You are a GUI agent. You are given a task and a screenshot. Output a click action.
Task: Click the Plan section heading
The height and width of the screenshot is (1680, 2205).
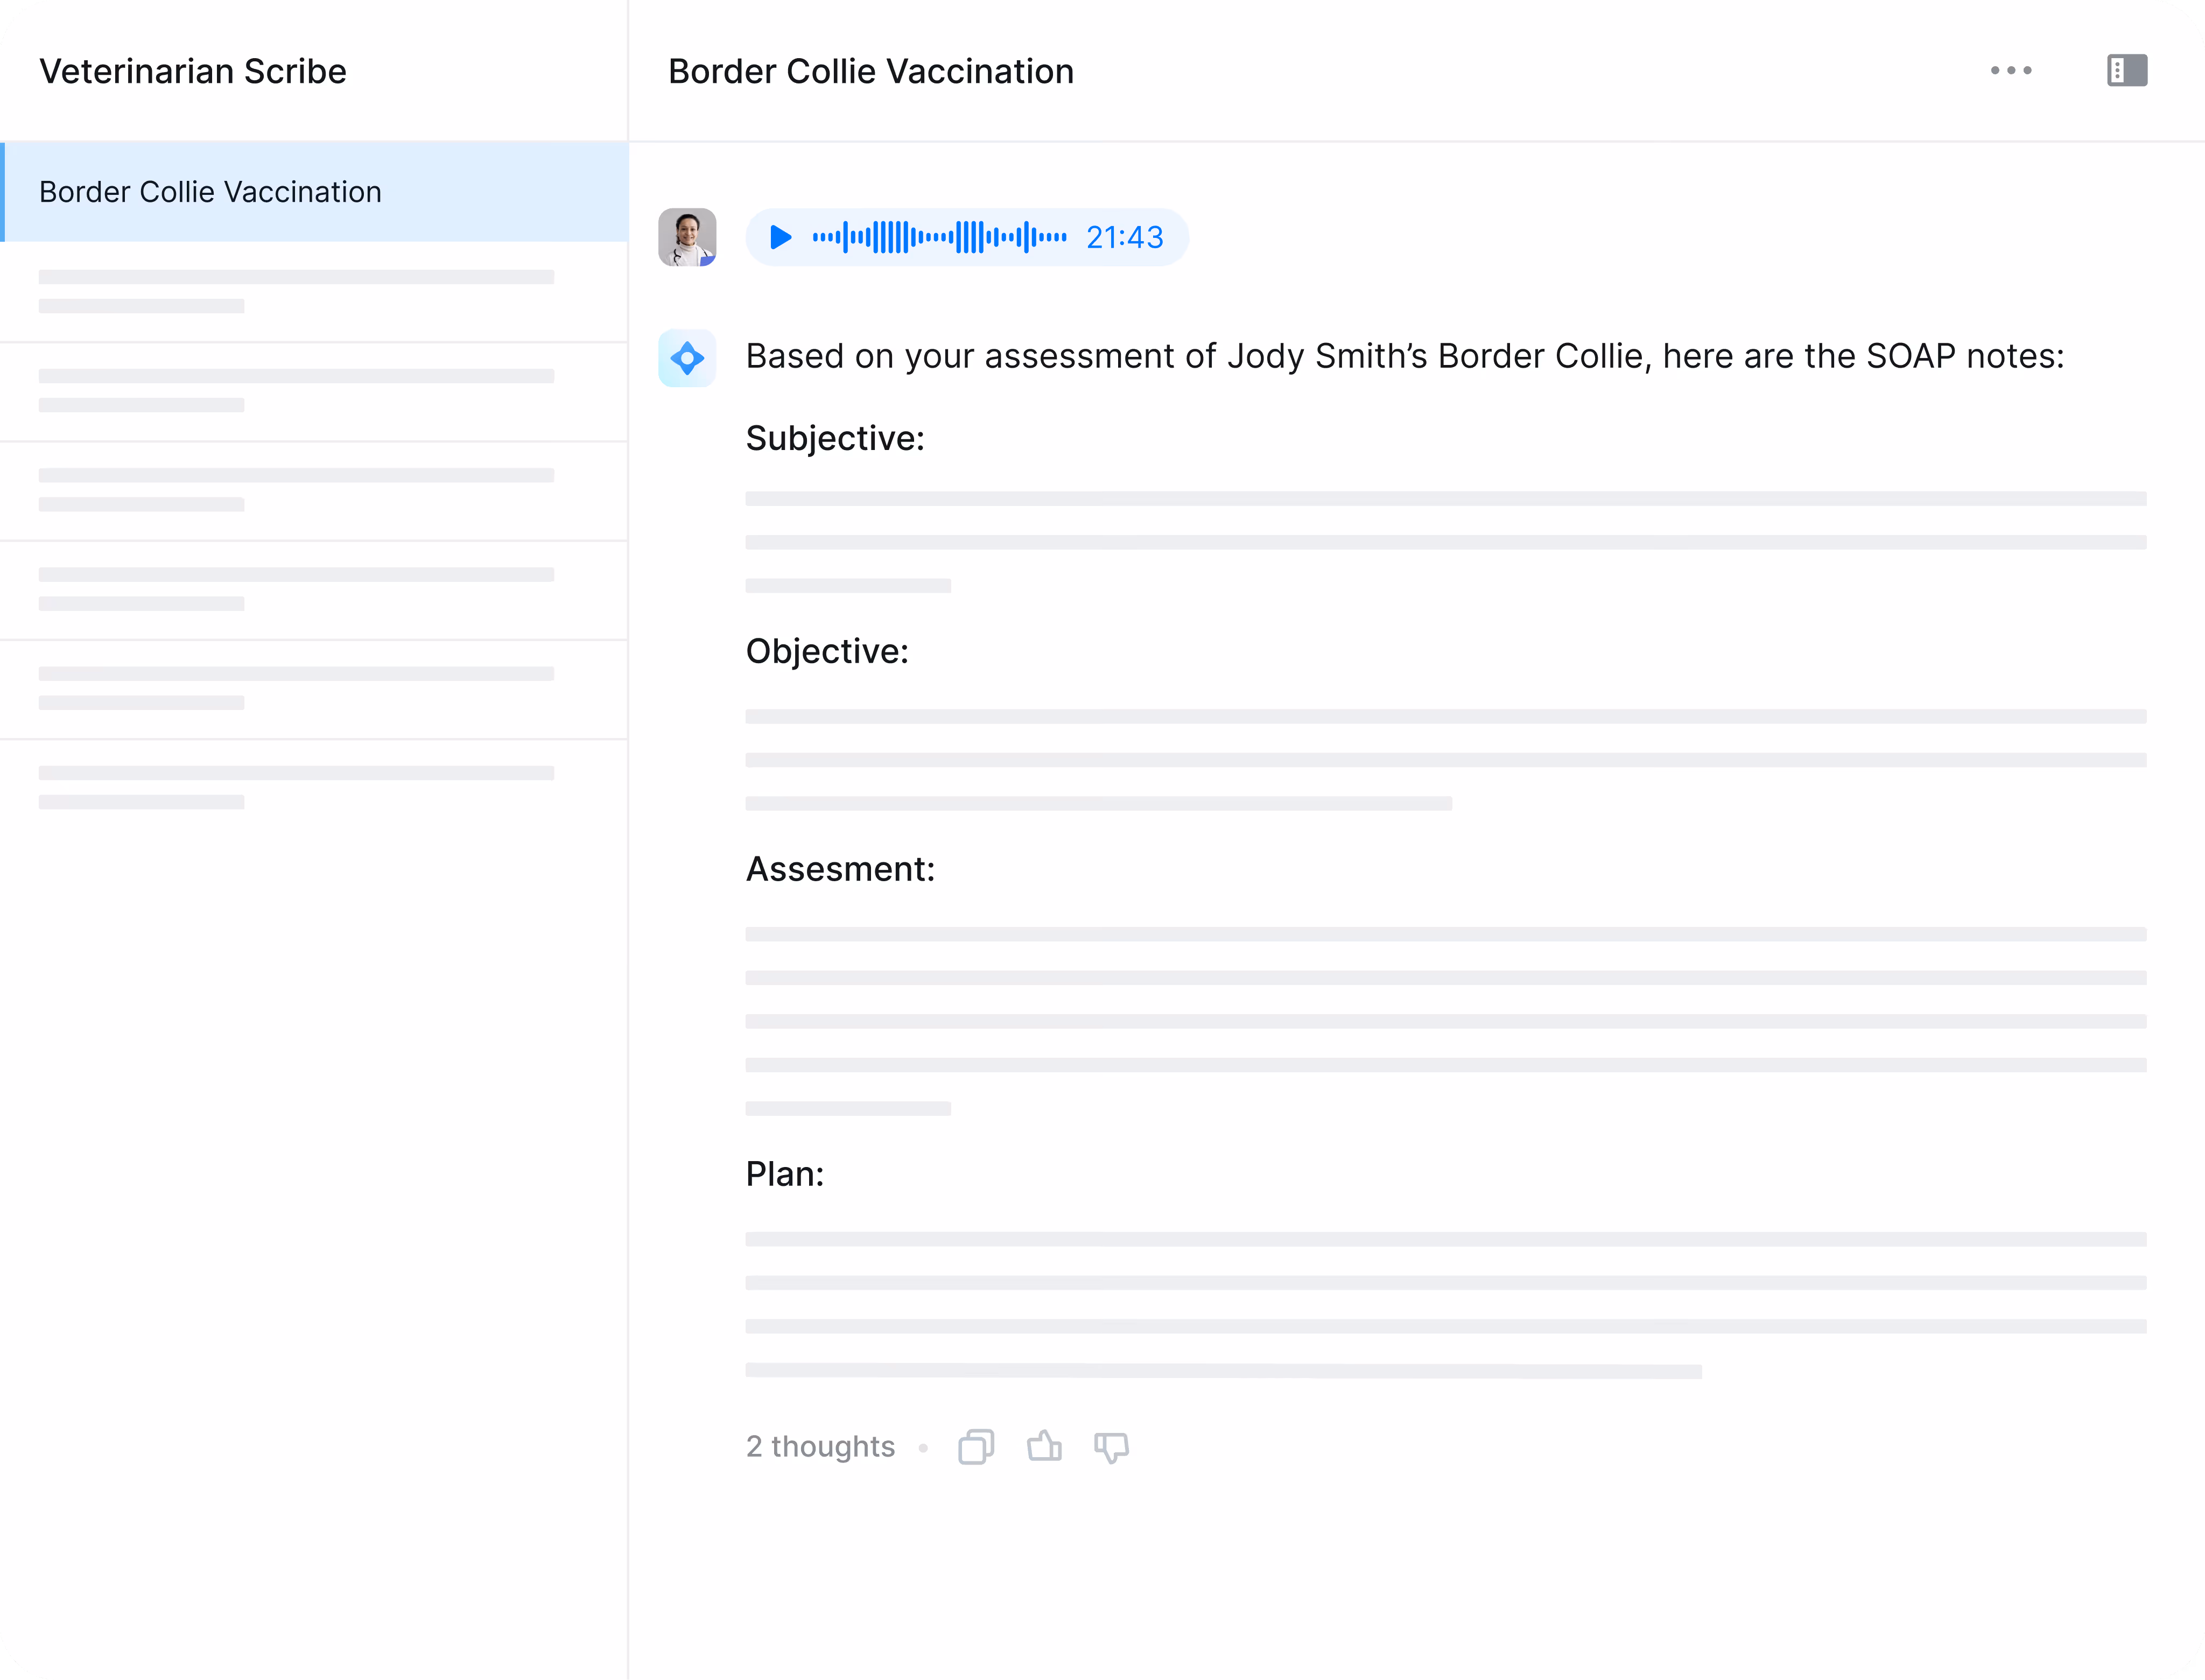tap(785, 1174)
